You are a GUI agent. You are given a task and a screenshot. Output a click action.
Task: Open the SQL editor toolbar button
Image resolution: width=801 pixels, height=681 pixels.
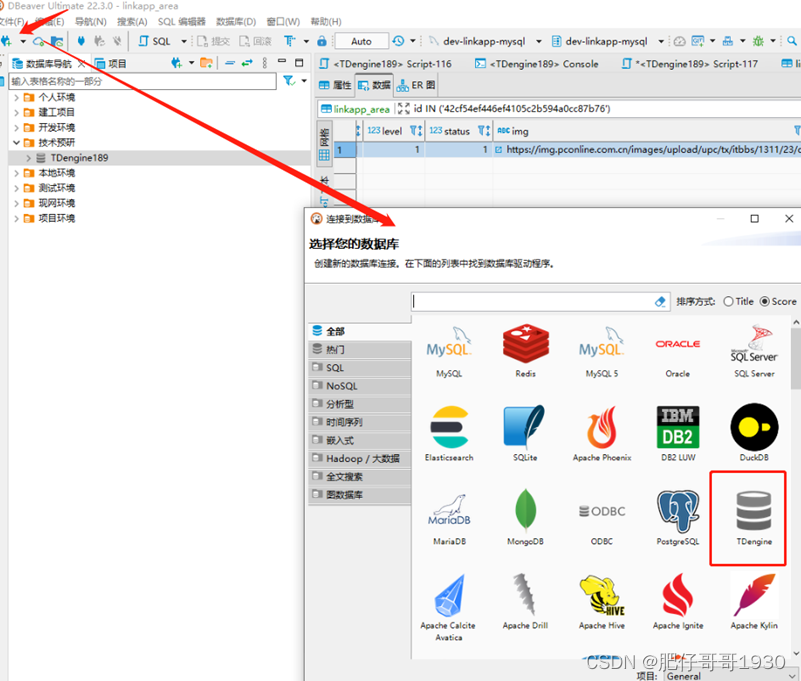(155, 41)
